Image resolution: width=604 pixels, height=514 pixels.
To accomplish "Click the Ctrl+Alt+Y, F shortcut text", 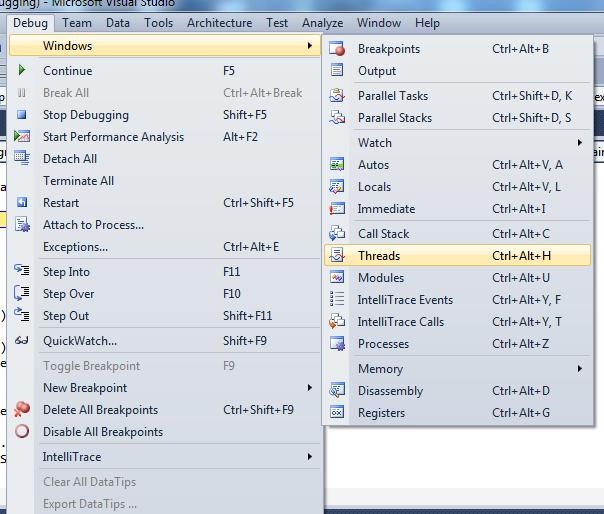I will tap(527, 299).
